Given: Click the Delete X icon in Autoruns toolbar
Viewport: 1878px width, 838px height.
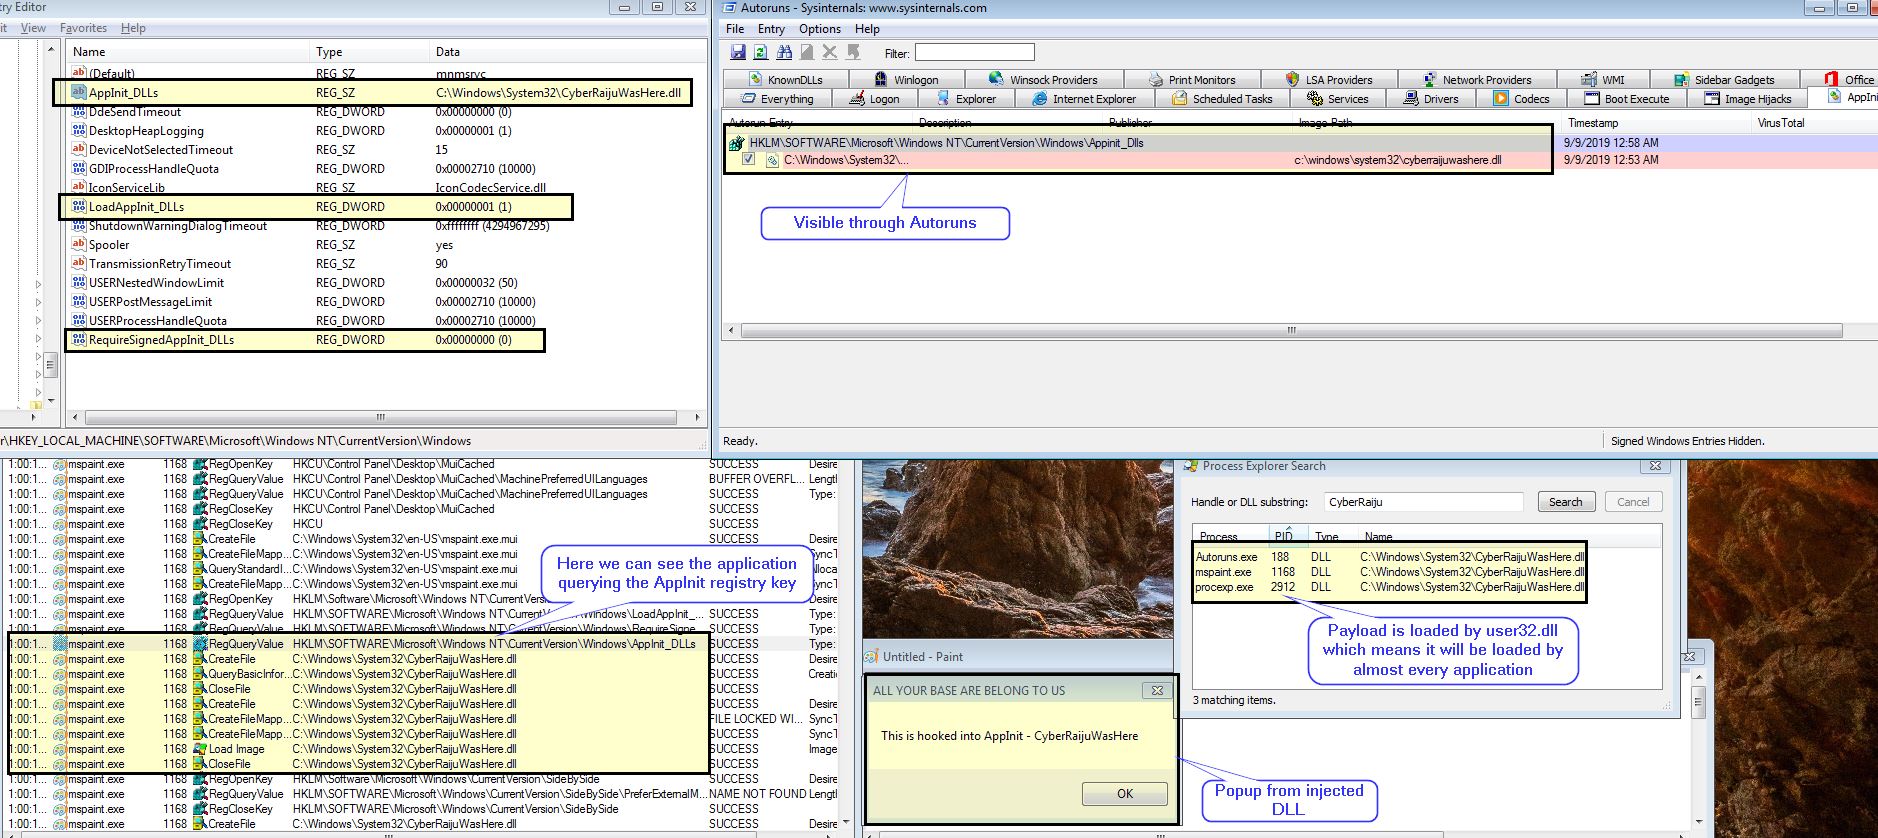Looking at the screenshot, I should 829,52.
